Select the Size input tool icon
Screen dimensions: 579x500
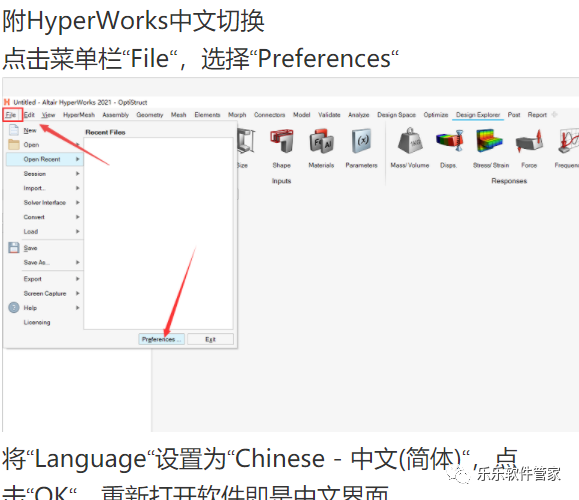[246, 141]
